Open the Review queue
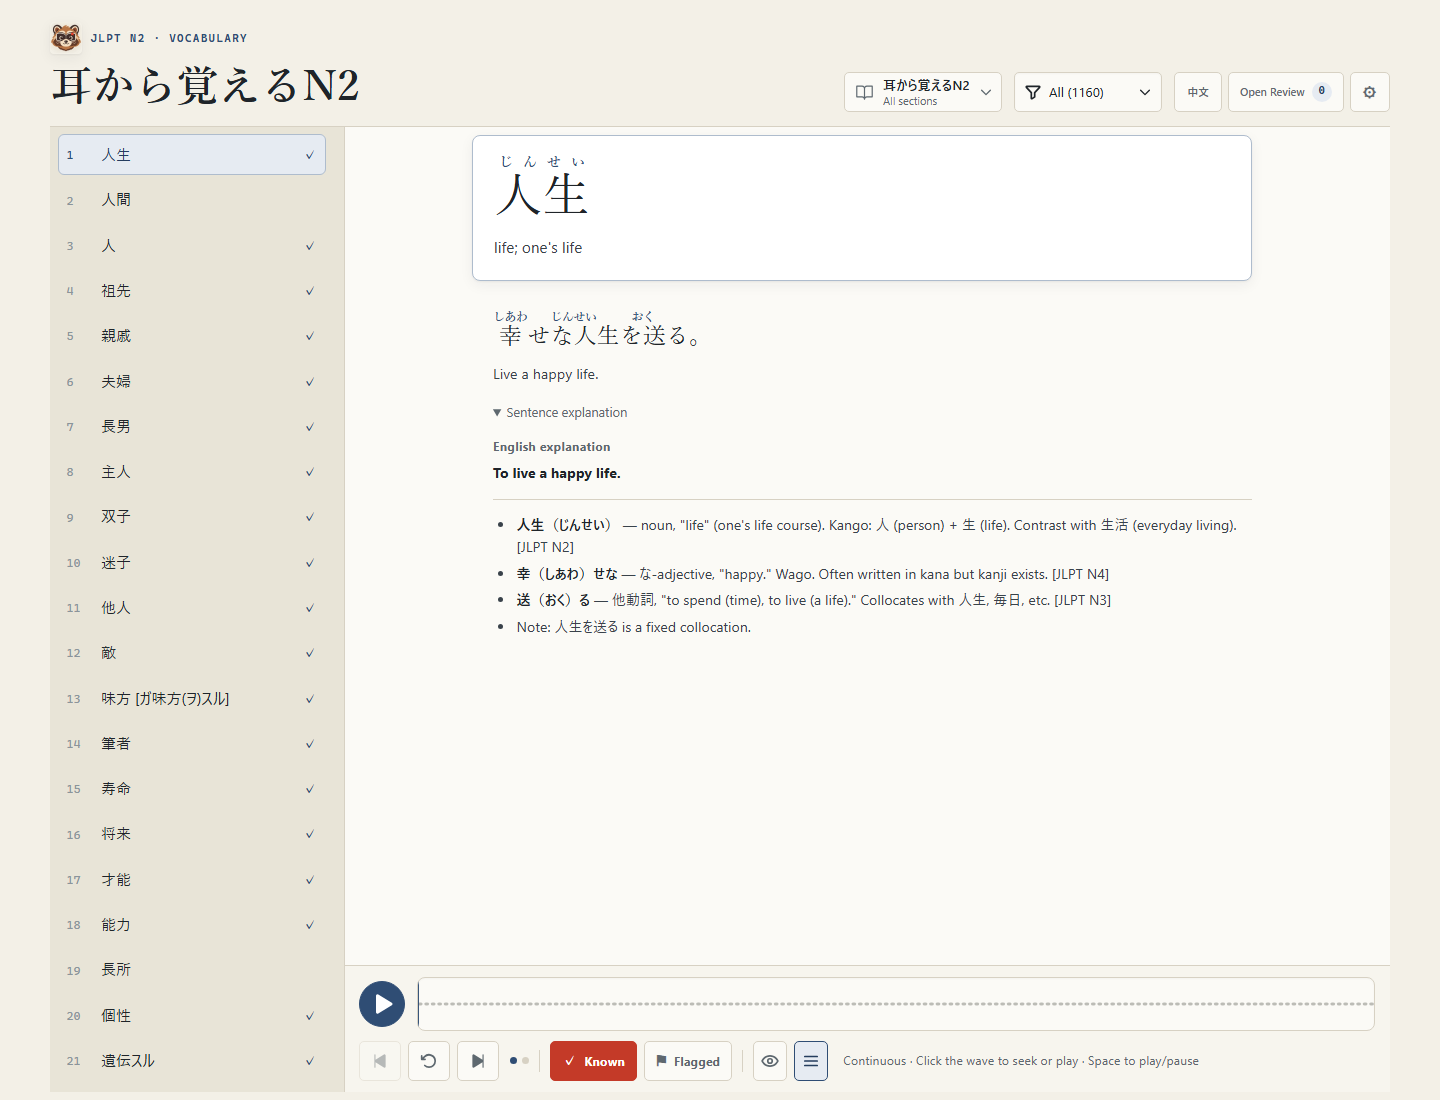Viewport: 1440px width, 1100px height. coord(1286,92)
